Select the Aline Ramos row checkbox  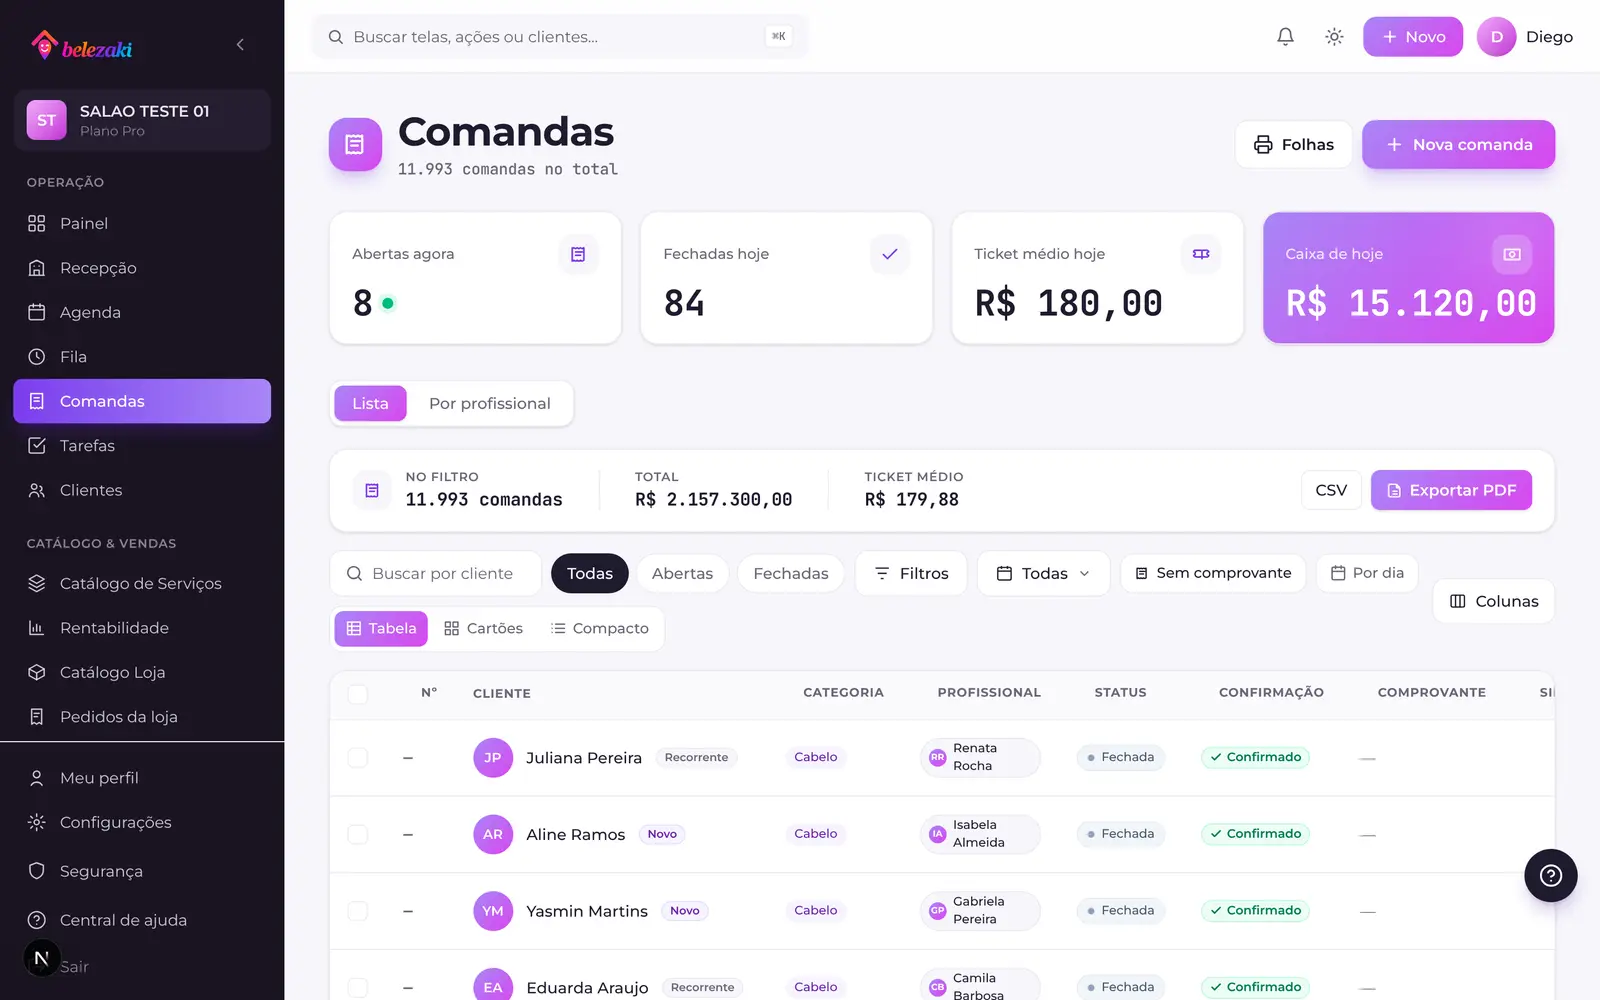click(x=358, y=834)
